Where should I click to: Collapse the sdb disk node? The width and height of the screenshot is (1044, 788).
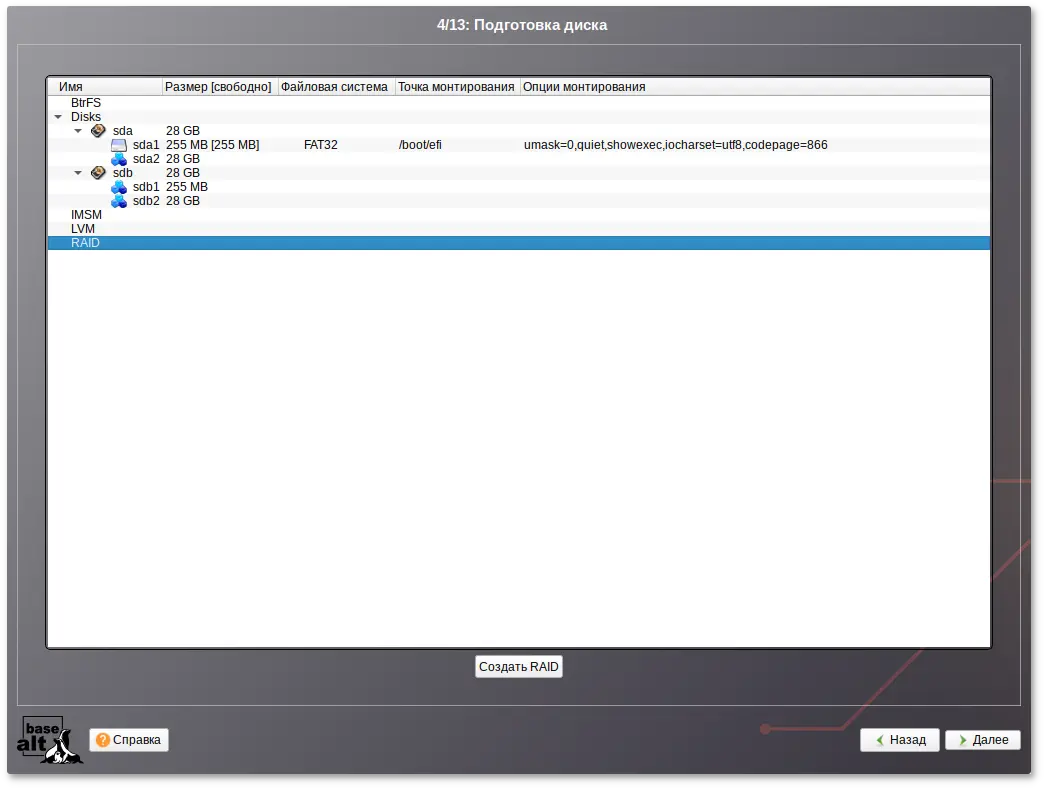(x=78, y=173)
